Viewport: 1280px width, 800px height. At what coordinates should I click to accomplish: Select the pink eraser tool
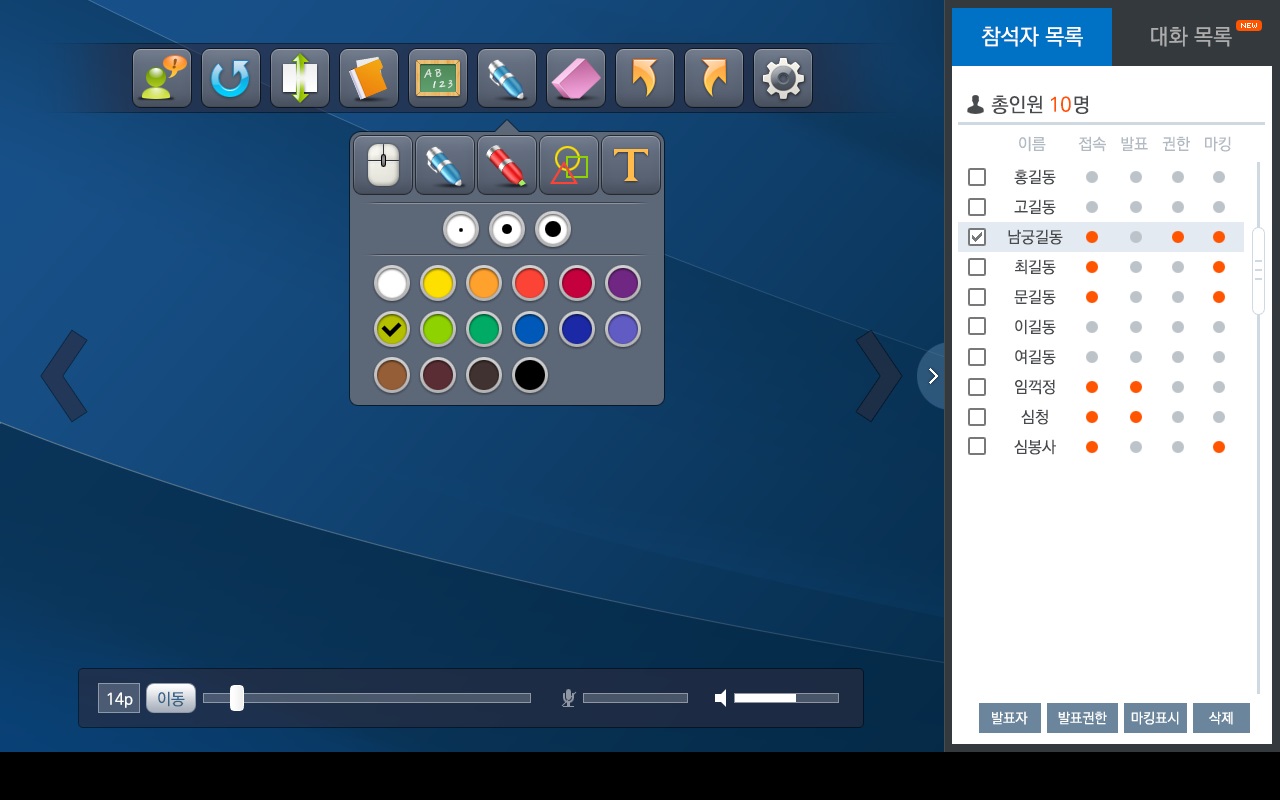pos(576,78)
